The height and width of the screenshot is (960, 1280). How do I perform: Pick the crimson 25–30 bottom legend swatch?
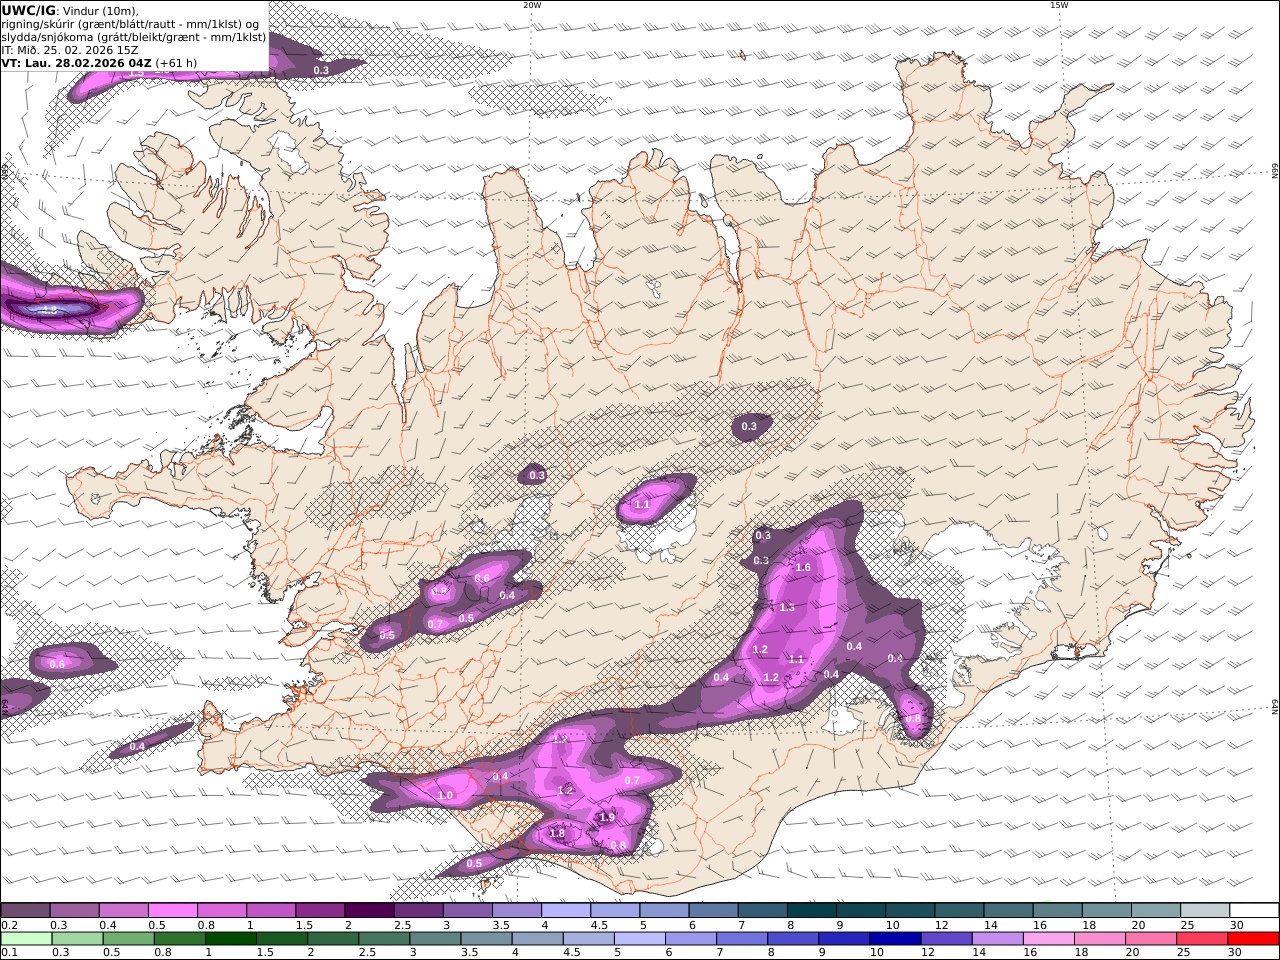pos(1201,939)
